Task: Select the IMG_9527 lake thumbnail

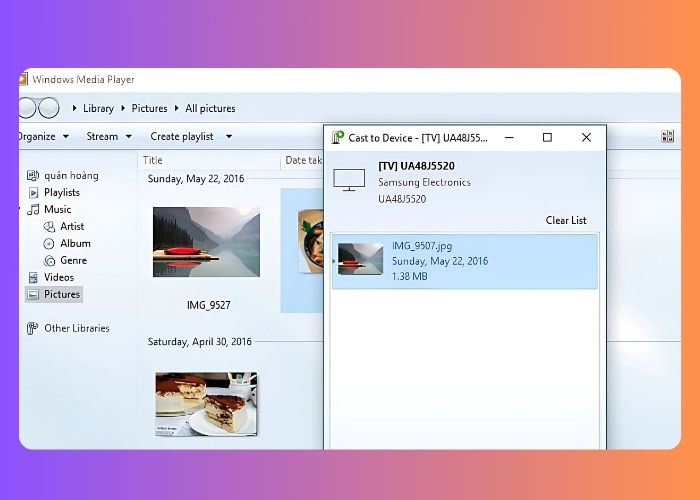Action: 206,242
